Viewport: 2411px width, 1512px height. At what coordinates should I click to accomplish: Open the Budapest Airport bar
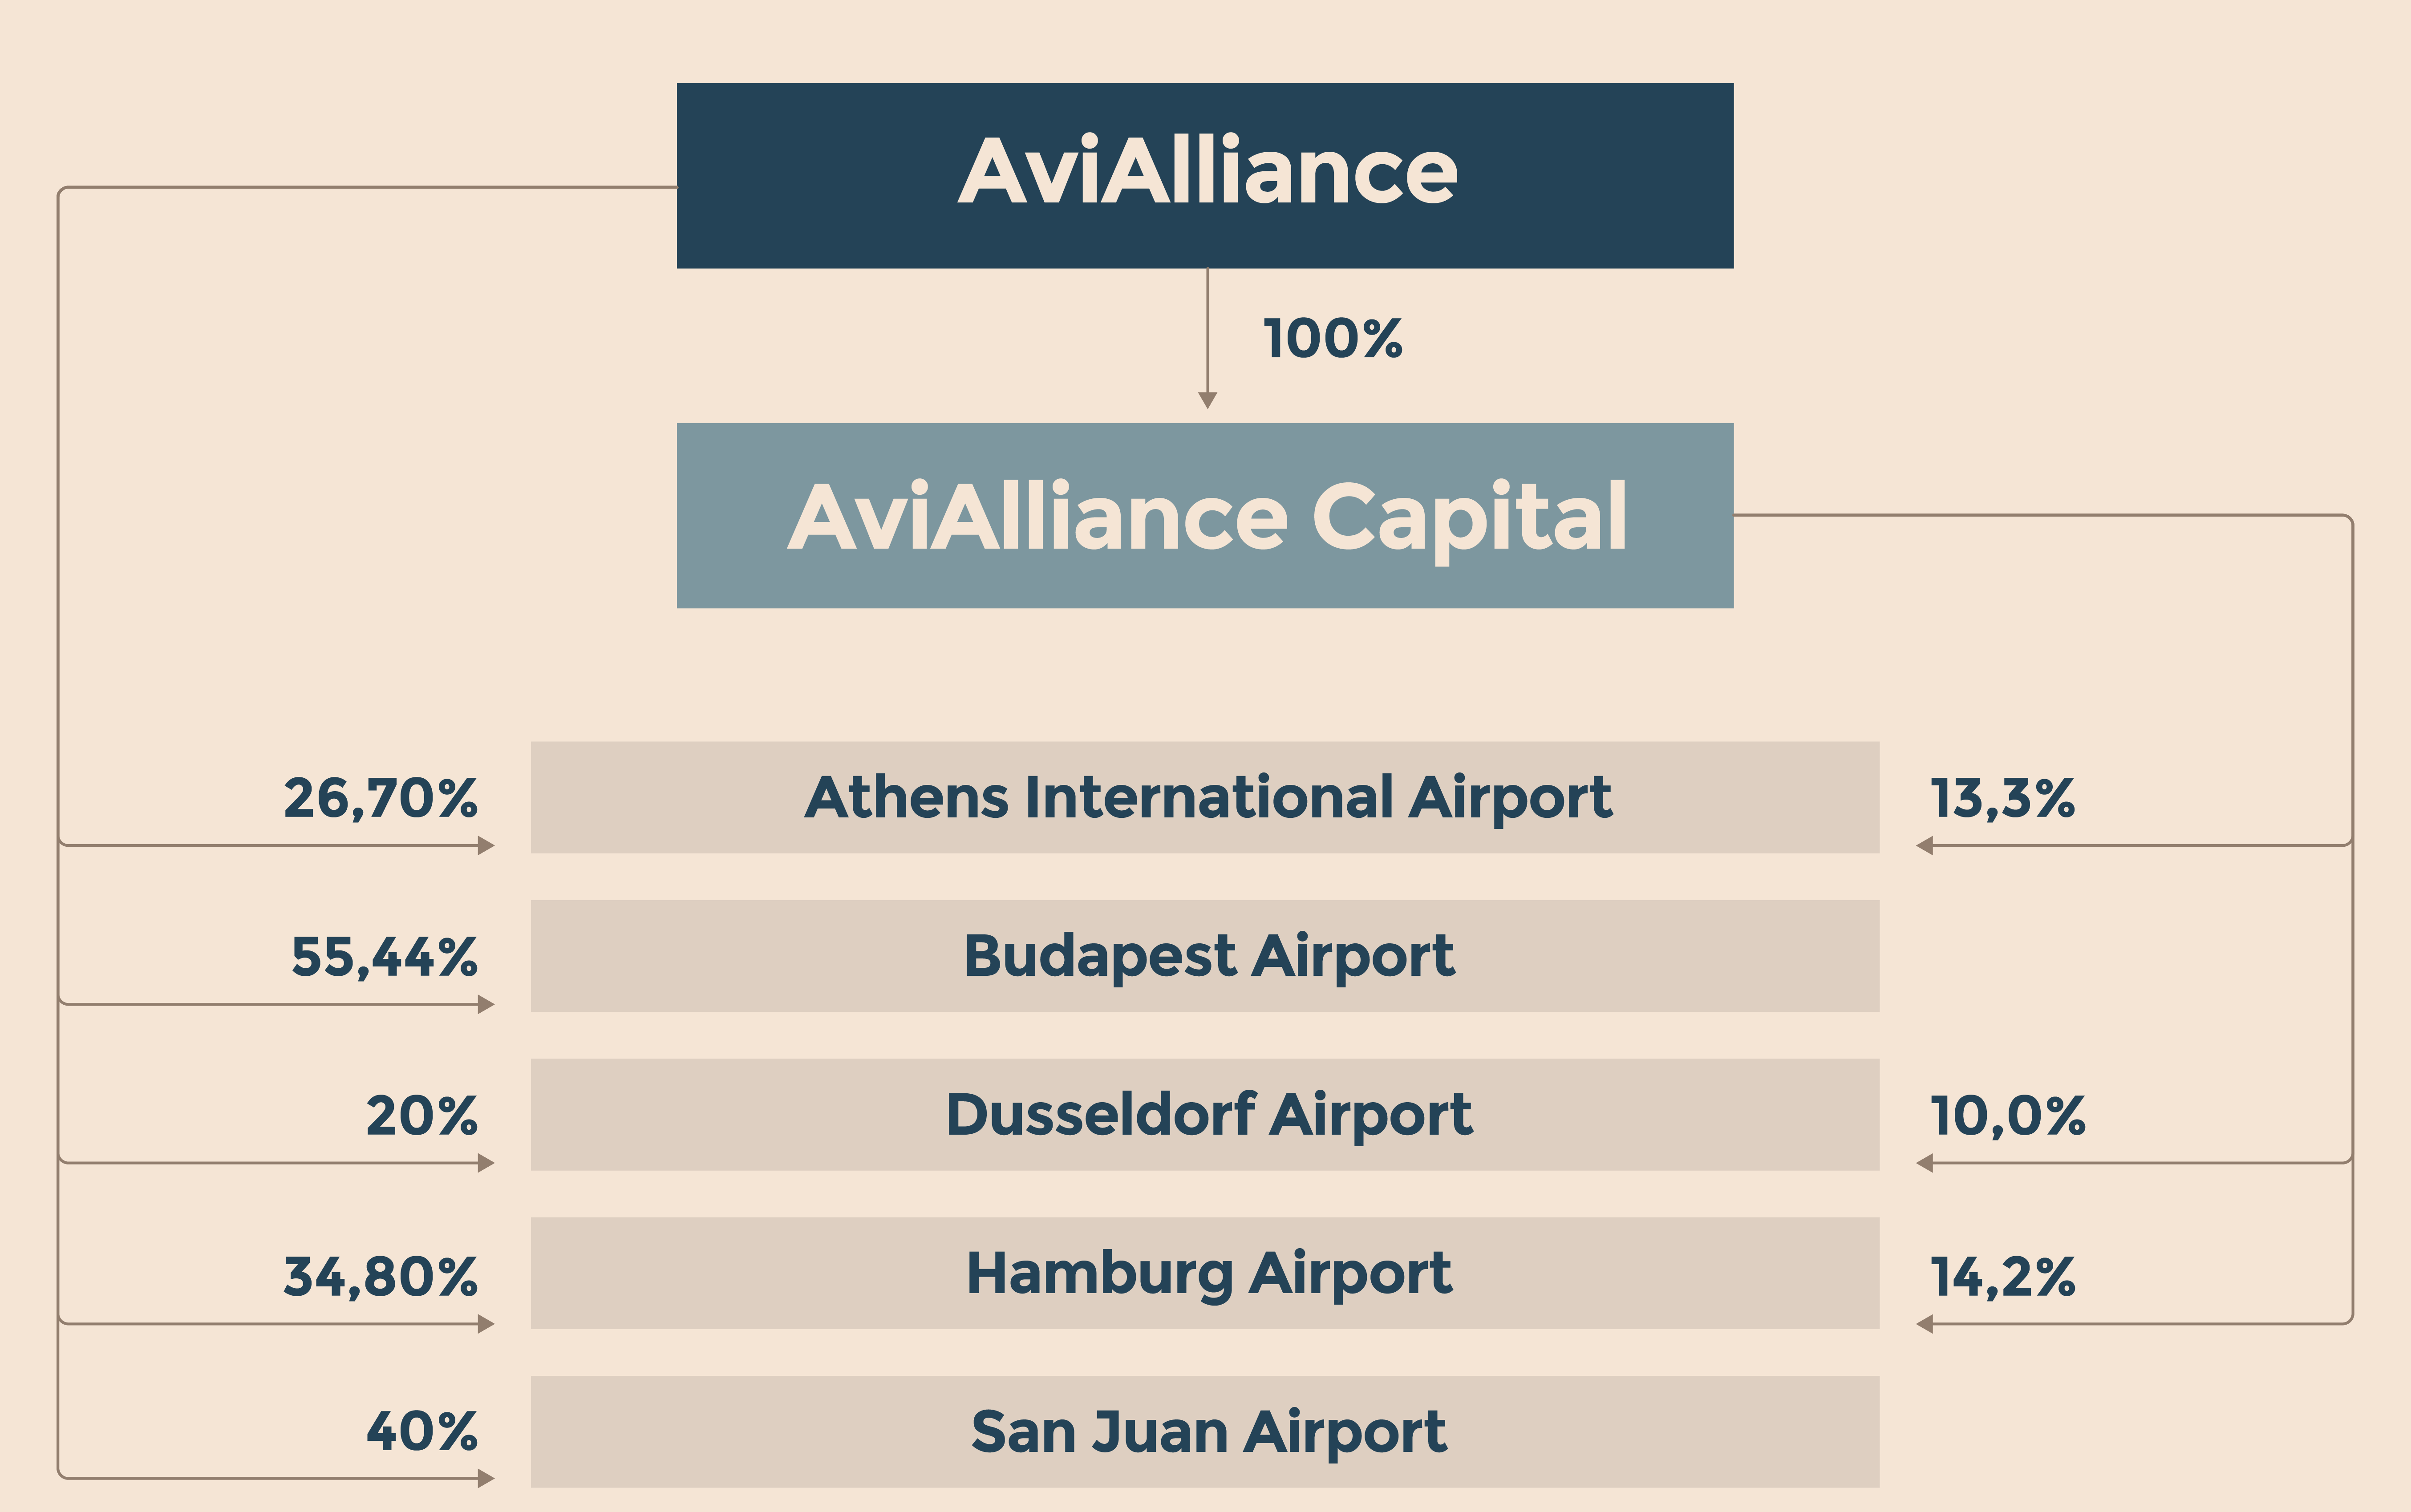pyautogui.click(x=1205, y=956)
